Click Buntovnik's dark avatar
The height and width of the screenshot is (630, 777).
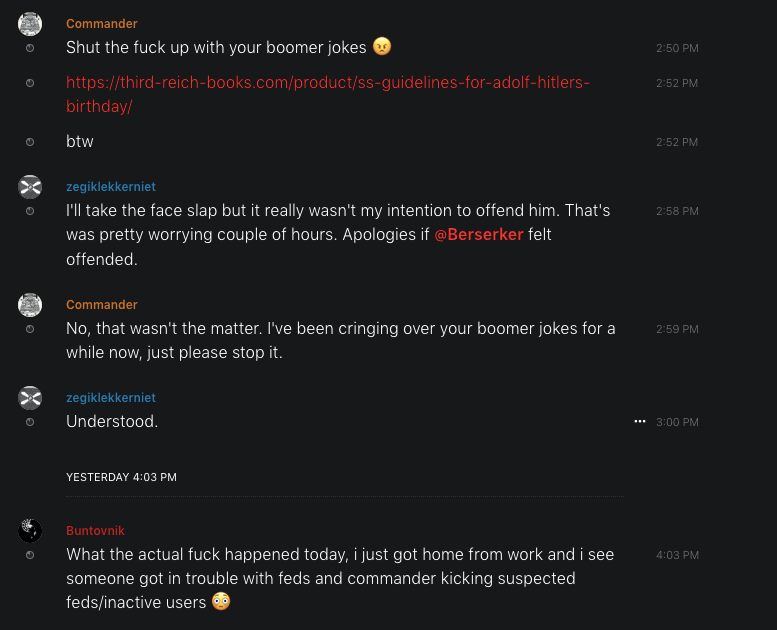30,530
